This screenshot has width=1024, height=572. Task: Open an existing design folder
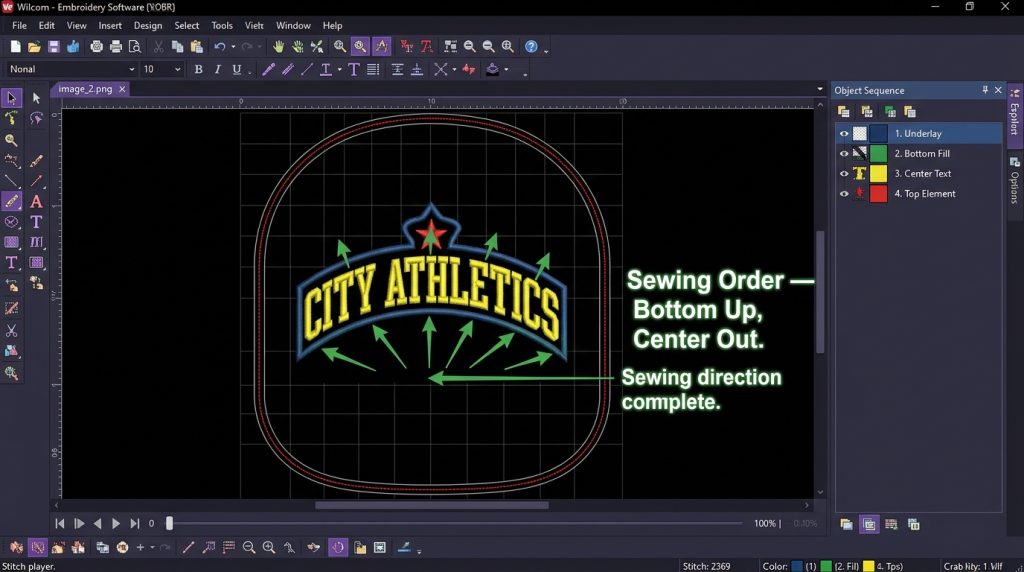coord(34,46)
